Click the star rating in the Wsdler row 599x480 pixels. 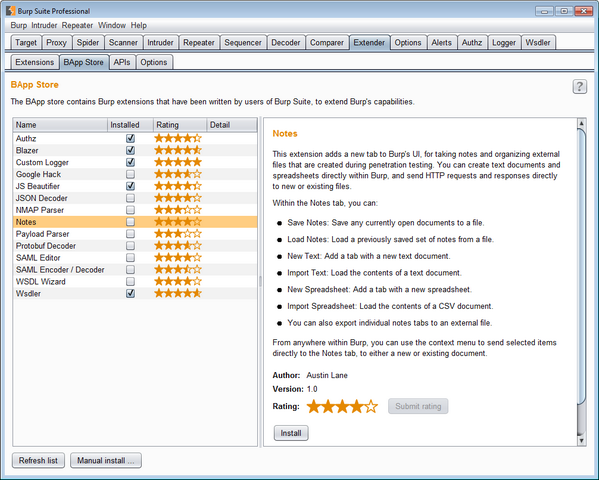click(x=178, y=294)
